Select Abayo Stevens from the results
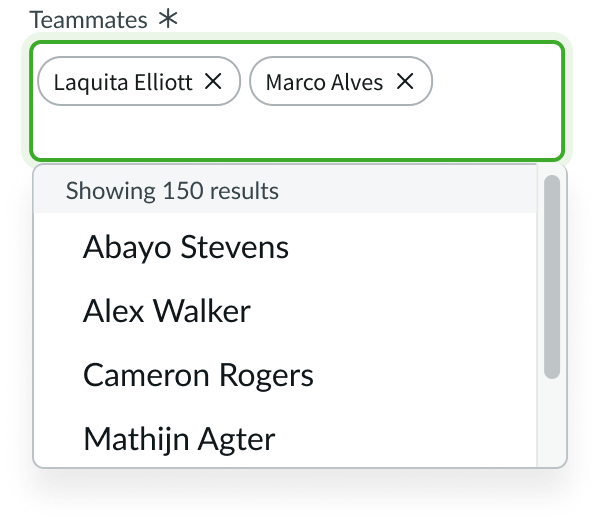This screenshot has width=600, height=525. tap(186, 247)
